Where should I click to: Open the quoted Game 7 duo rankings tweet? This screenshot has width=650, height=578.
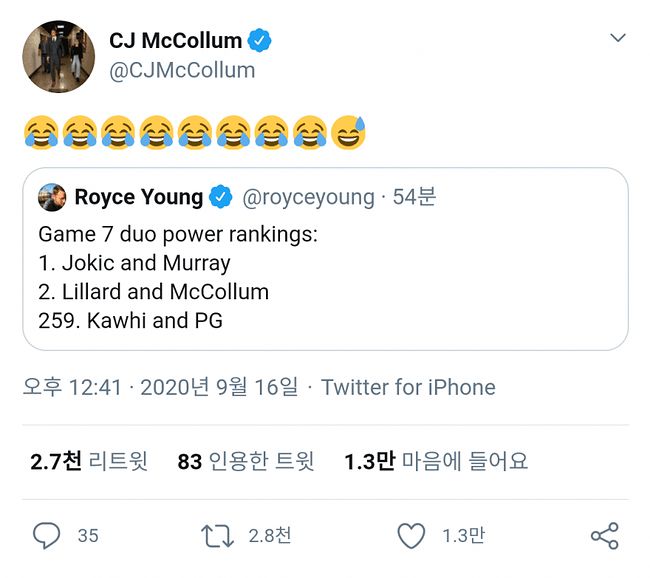[x=325, y=290]
